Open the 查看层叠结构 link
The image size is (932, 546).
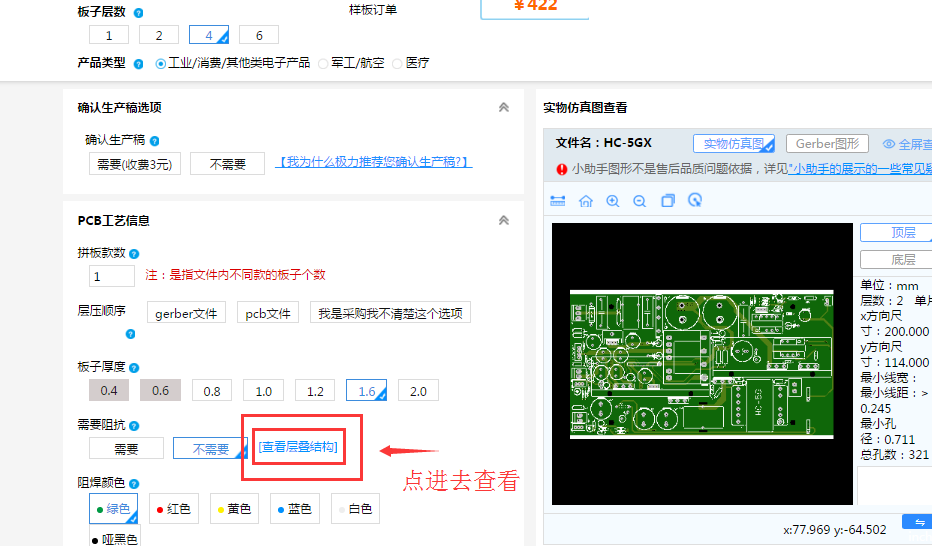[298, 447]
